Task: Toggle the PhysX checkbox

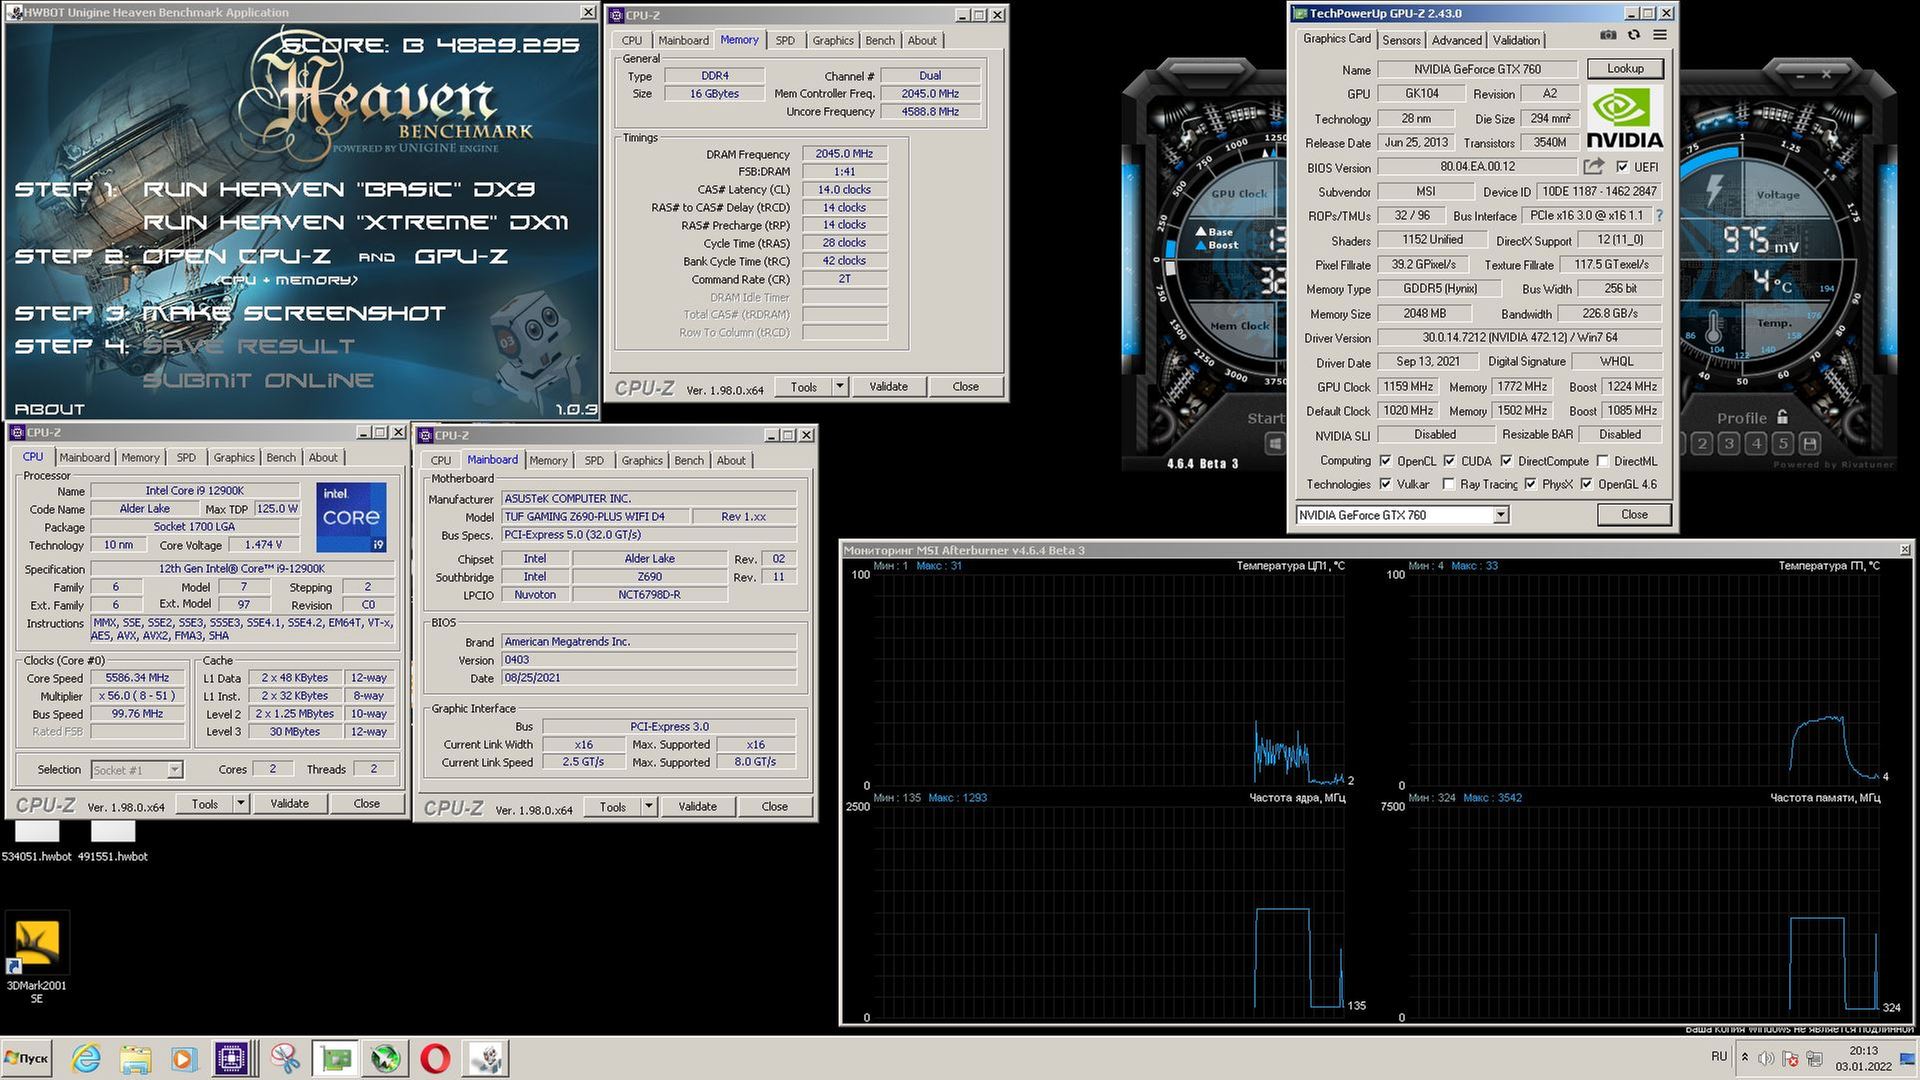Action: click(x=1530, y=484)
